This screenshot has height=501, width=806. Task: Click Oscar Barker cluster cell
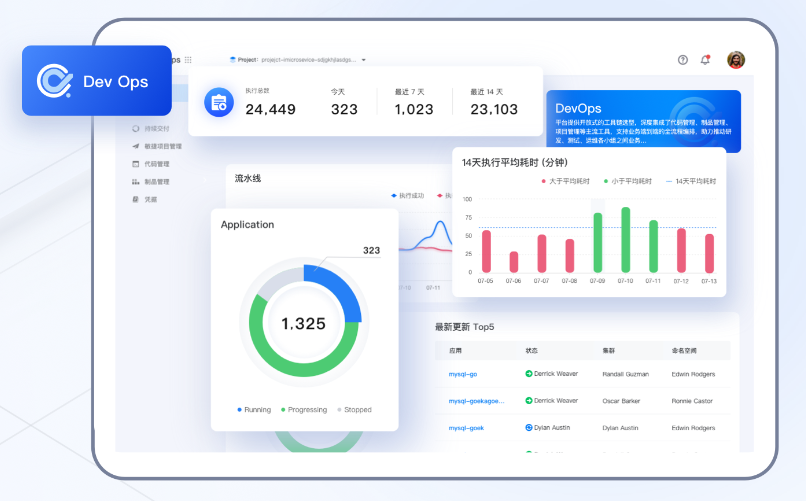[621, 401]
